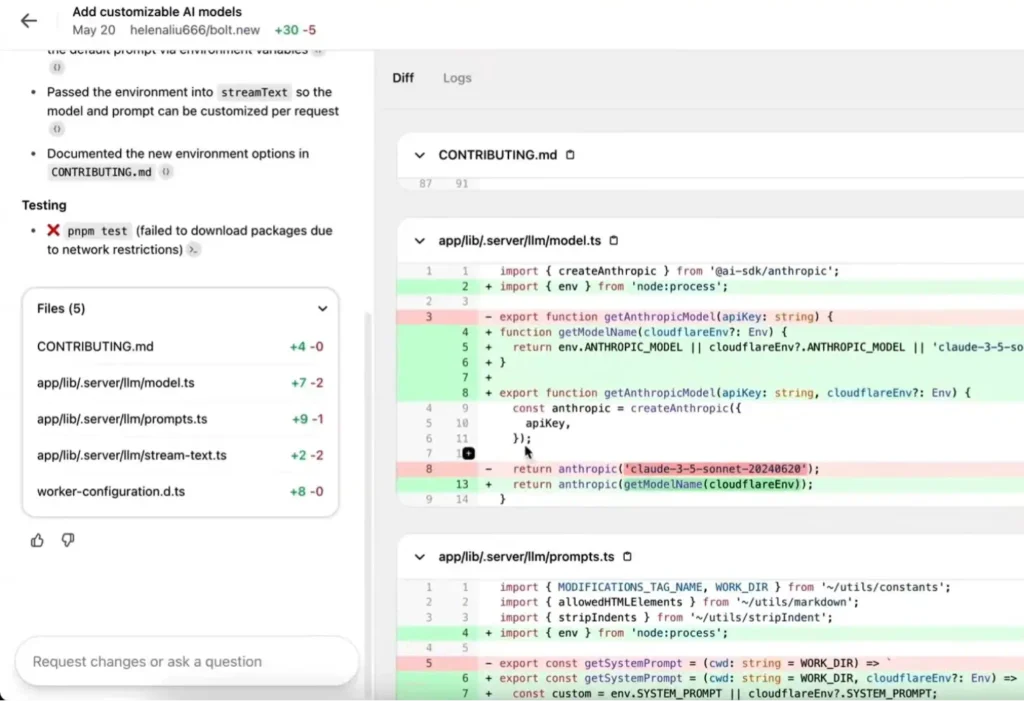Copy the CONTRIBUTING.md file path icon
1024x701 pixels.
coord(571,155)
